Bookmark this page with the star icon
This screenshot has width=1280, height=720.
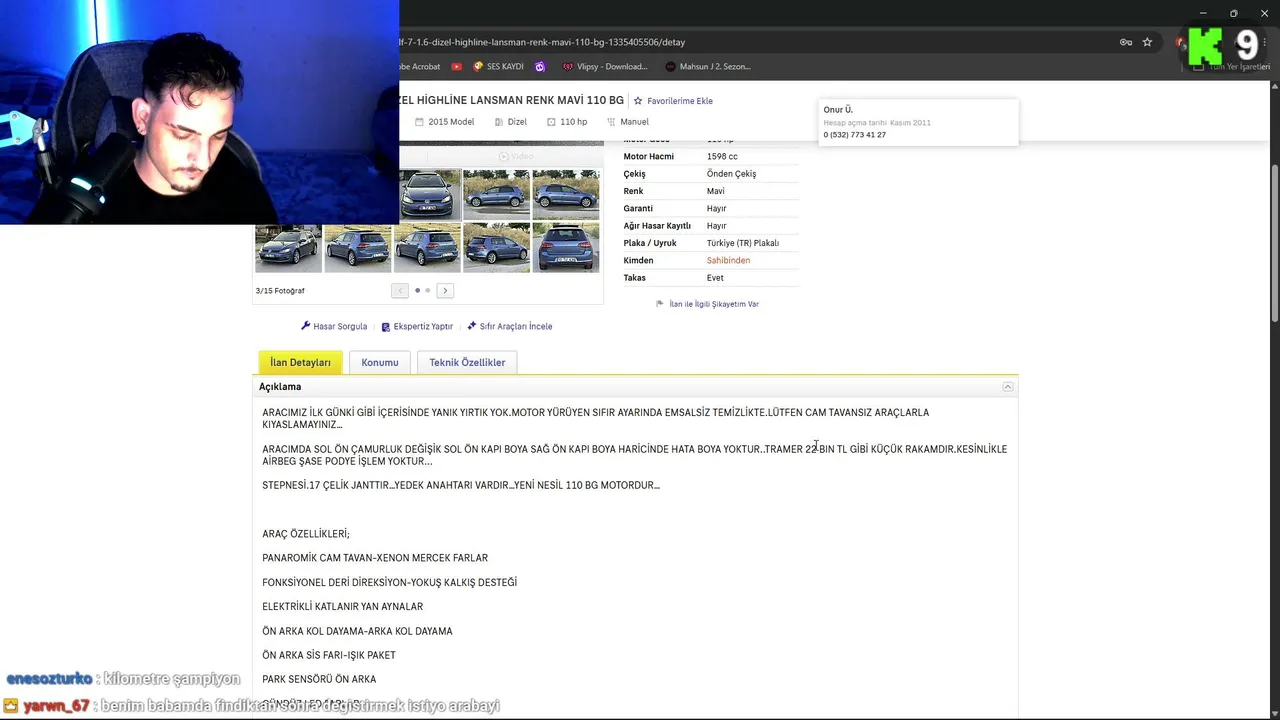[x=1147, y=42]
